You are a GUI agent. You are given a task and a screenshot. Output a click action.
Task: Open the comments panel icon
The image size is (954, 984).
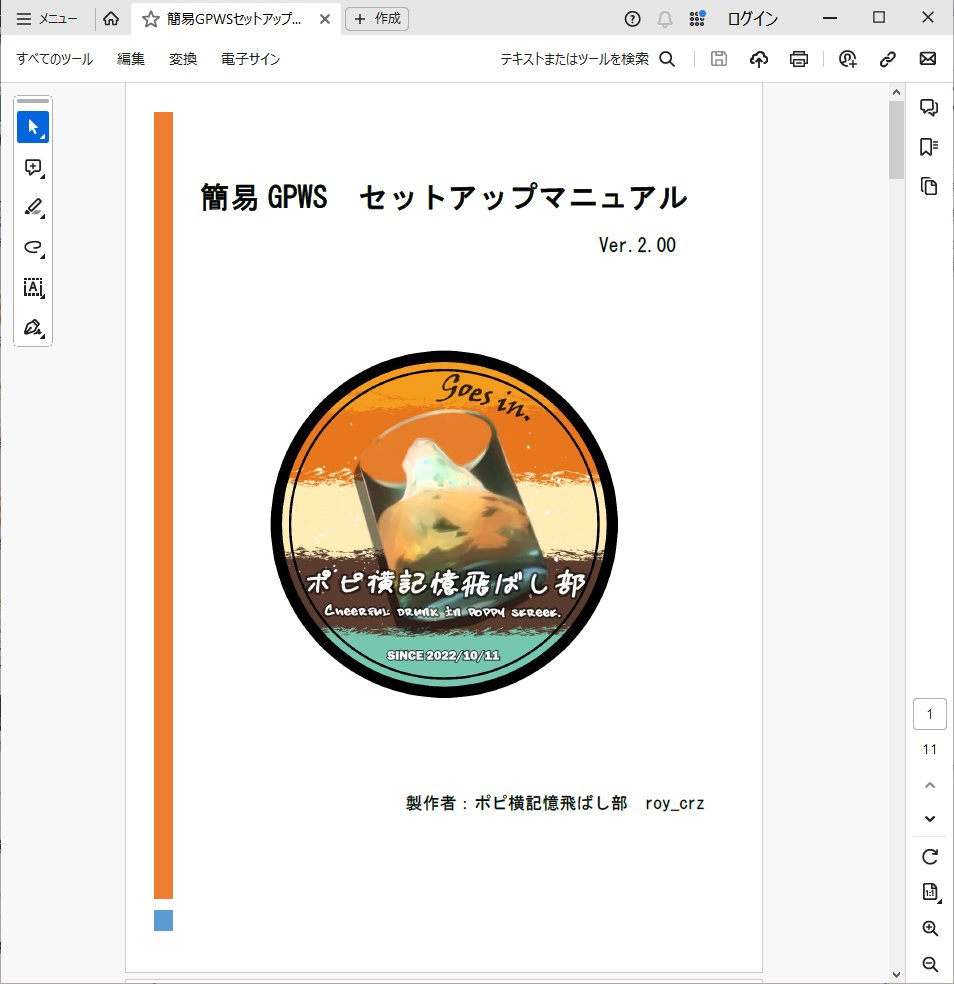929,107
